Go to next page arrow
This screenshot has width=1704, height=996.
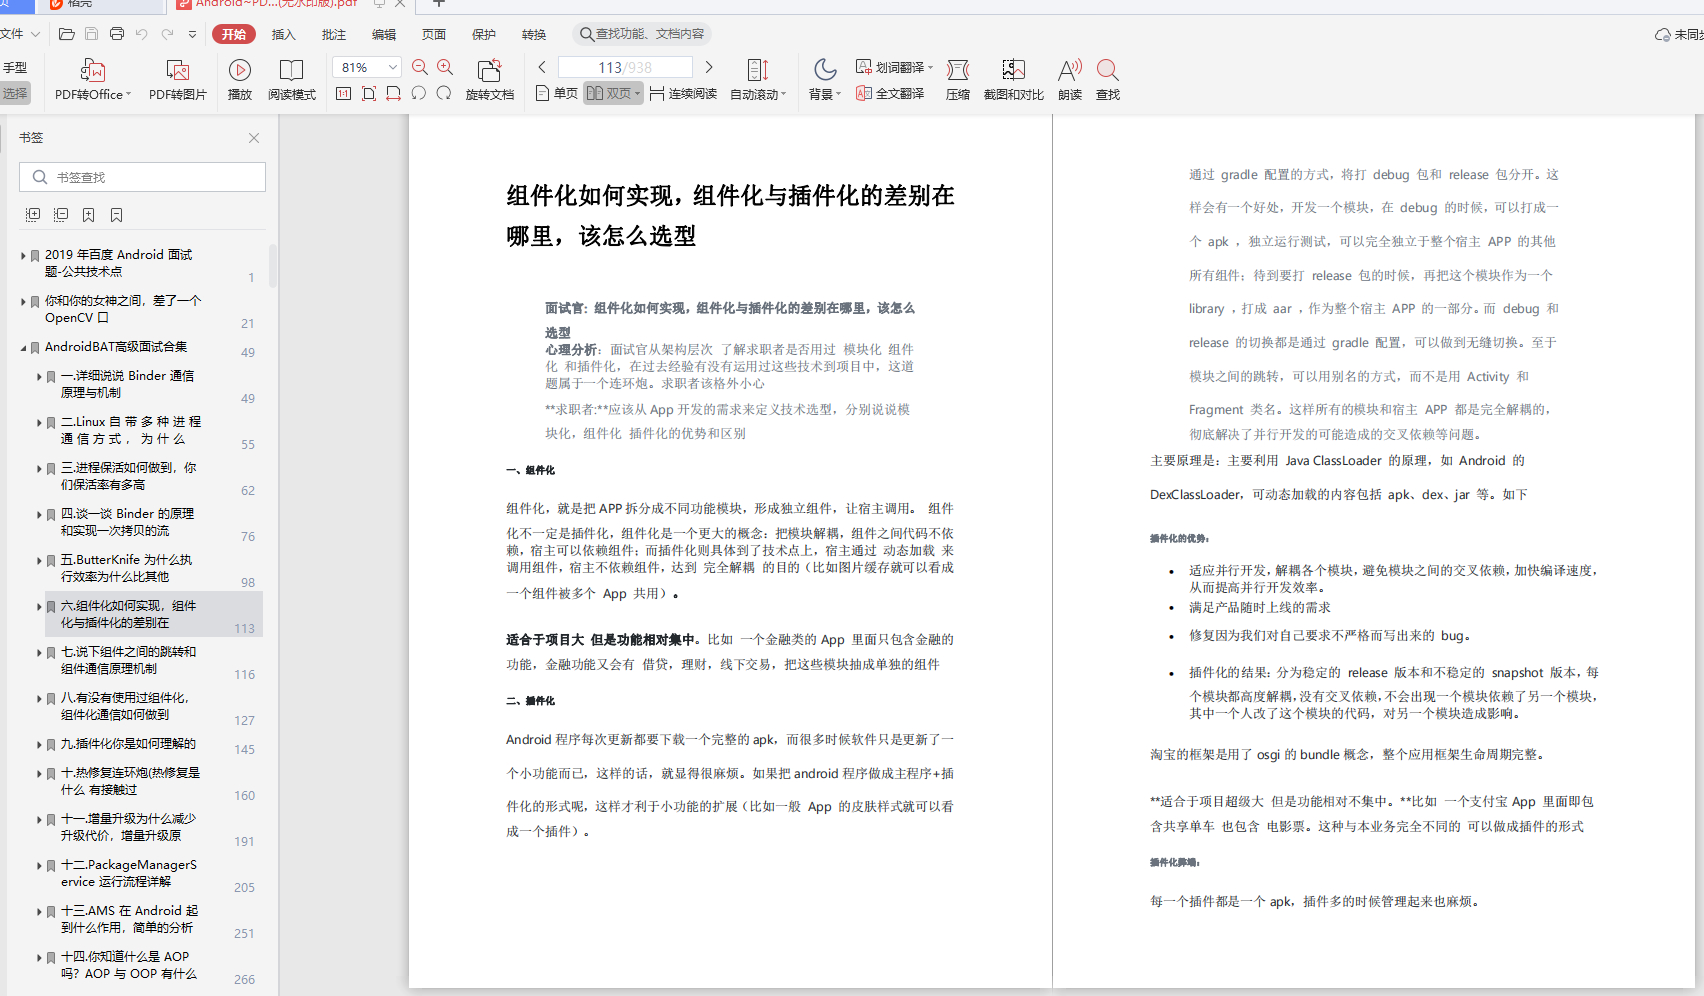click(709, 67)
